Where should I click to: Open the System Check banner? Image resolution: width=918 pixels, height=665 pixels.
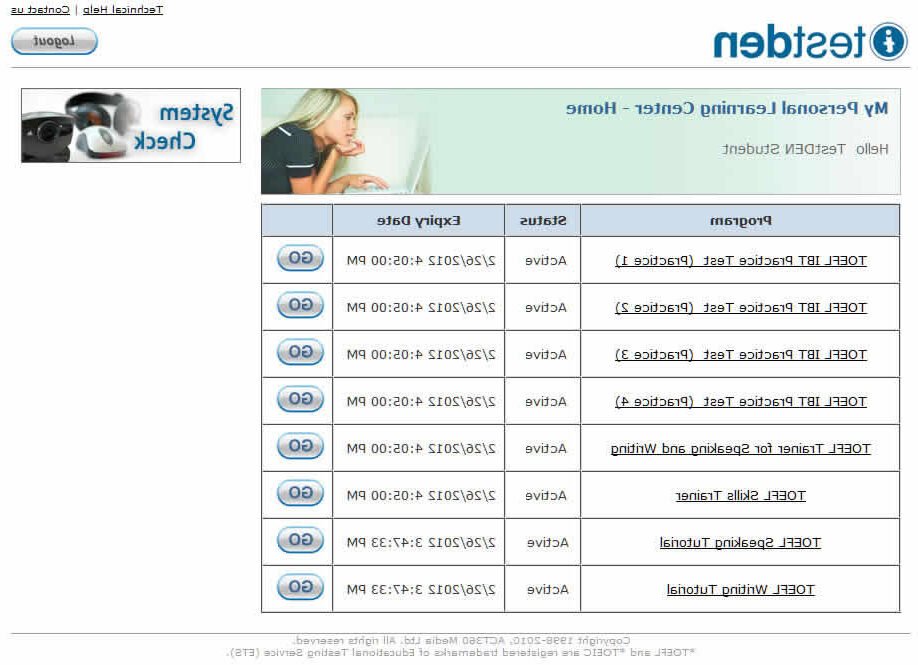131,125
